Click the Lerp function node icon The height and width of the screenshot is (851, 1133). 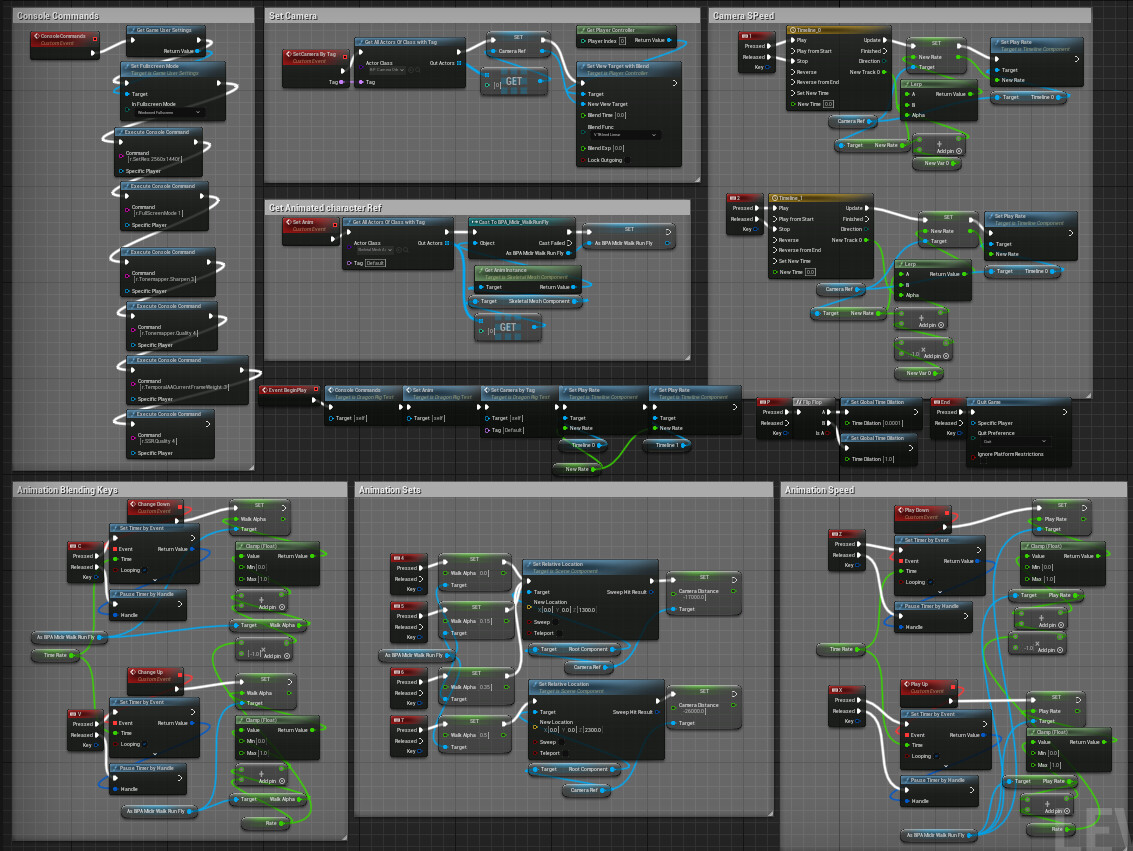tap(907, 84)
